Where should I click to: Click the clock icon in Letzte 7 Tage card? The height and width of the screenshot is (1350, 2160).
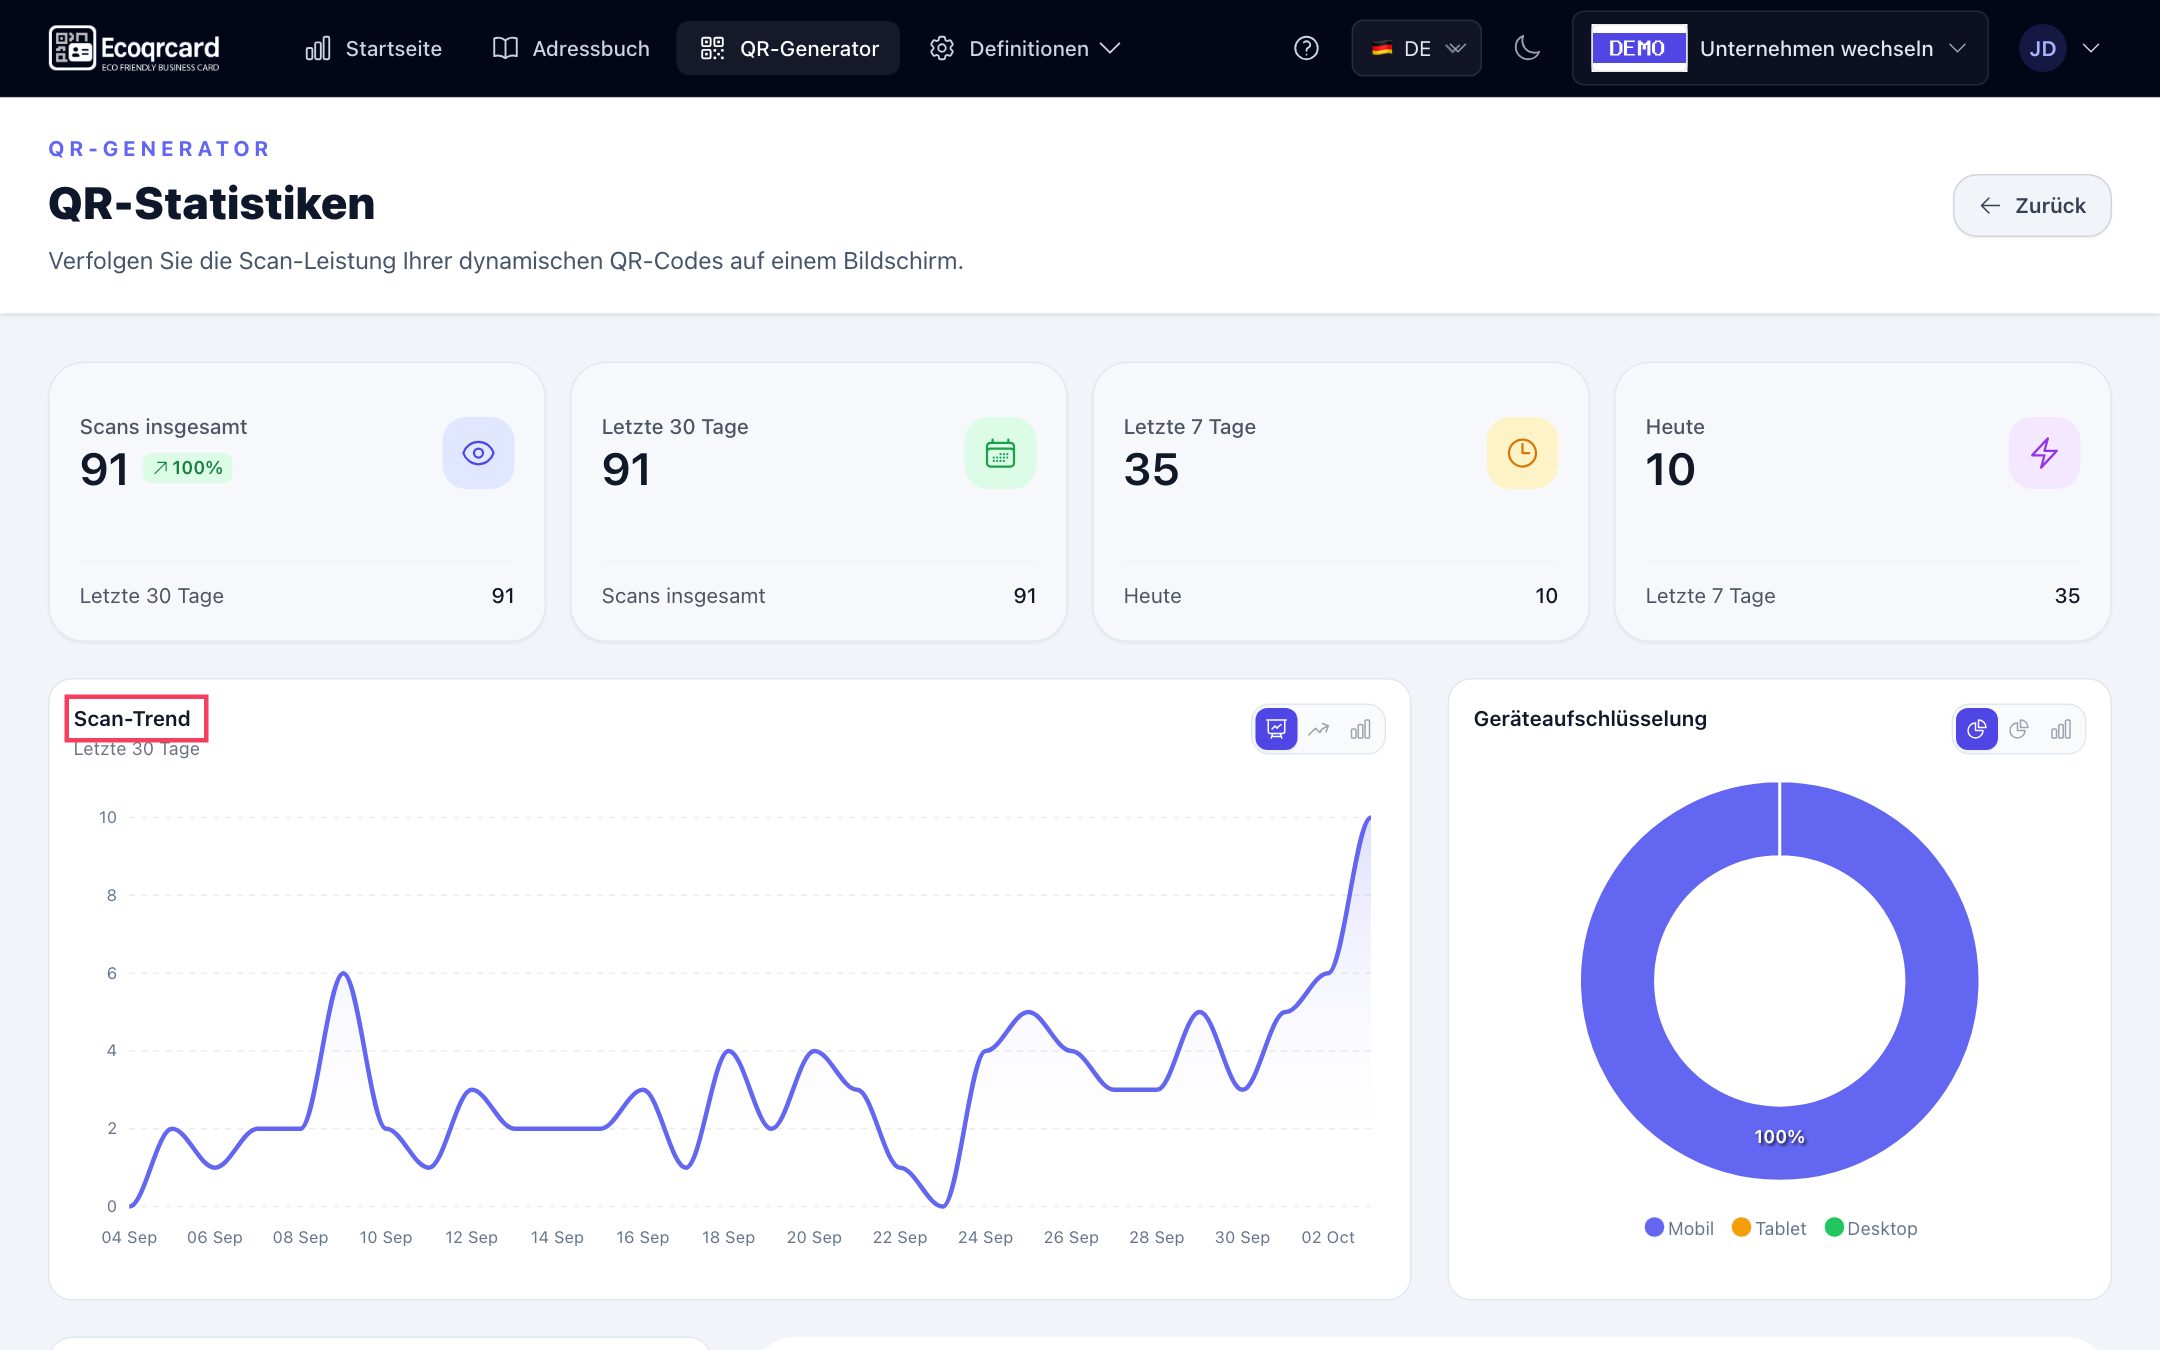1522,453
